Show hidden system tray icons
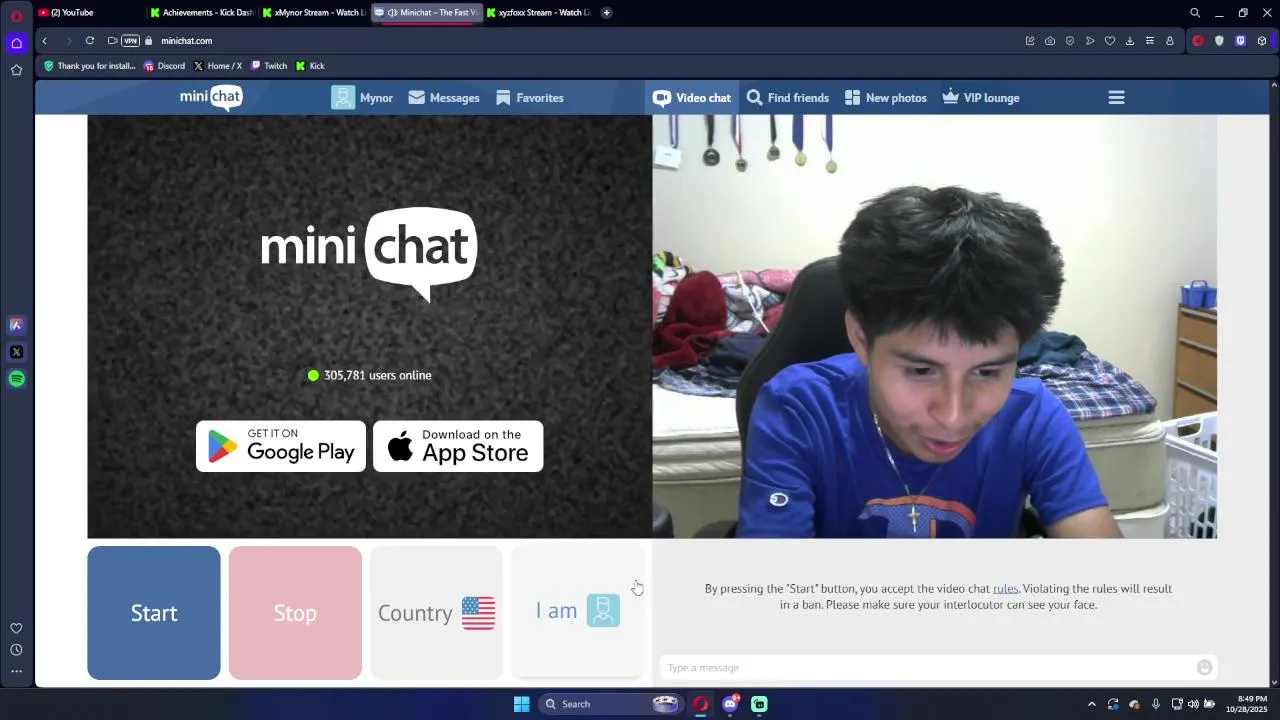1280x720 pixels. point(1092,704)
